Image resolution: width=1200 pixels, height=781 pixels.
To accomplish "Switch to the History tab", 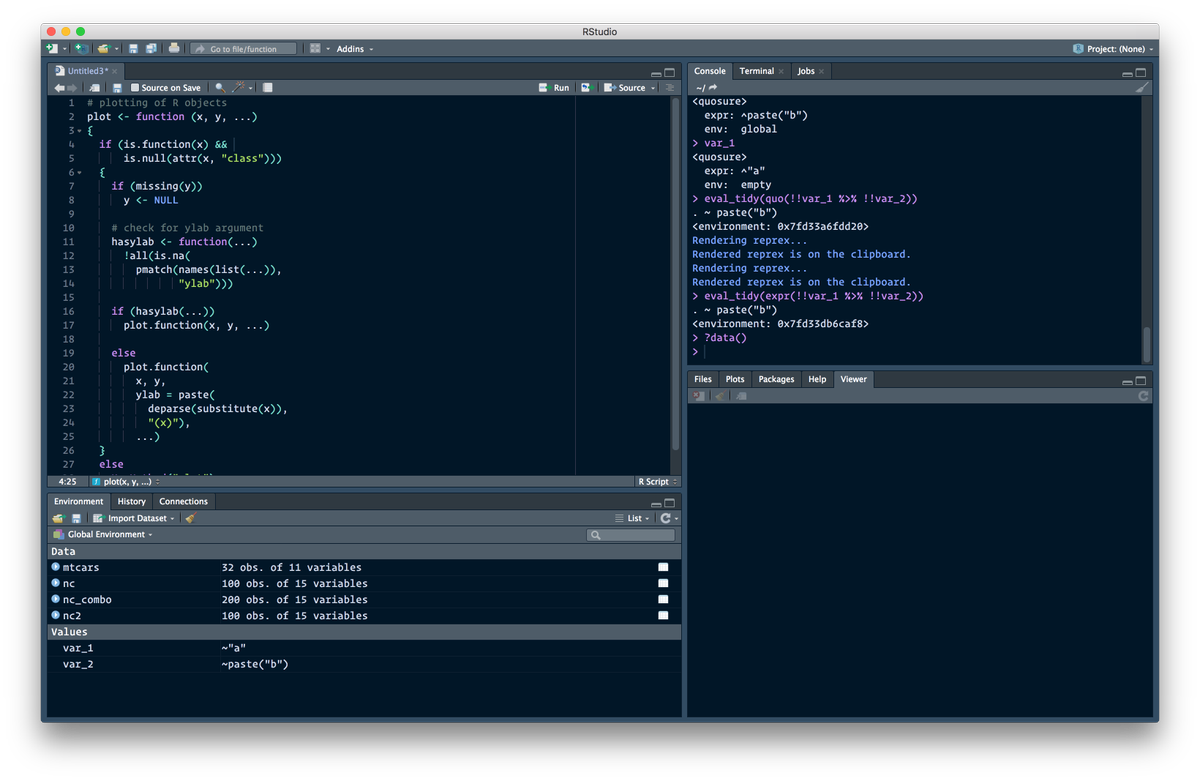I will (x=131, y=501).
